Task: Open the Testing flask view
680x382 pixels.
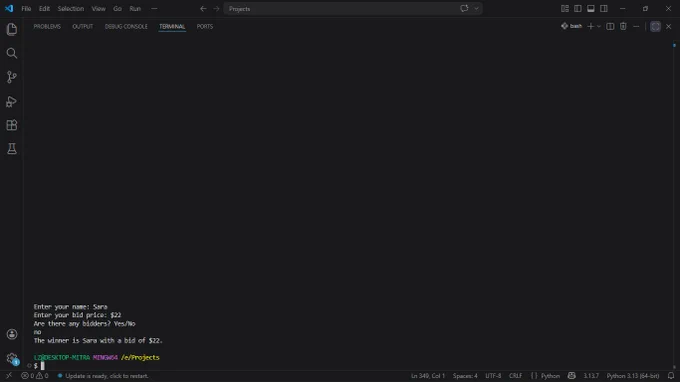Action: 12,149
